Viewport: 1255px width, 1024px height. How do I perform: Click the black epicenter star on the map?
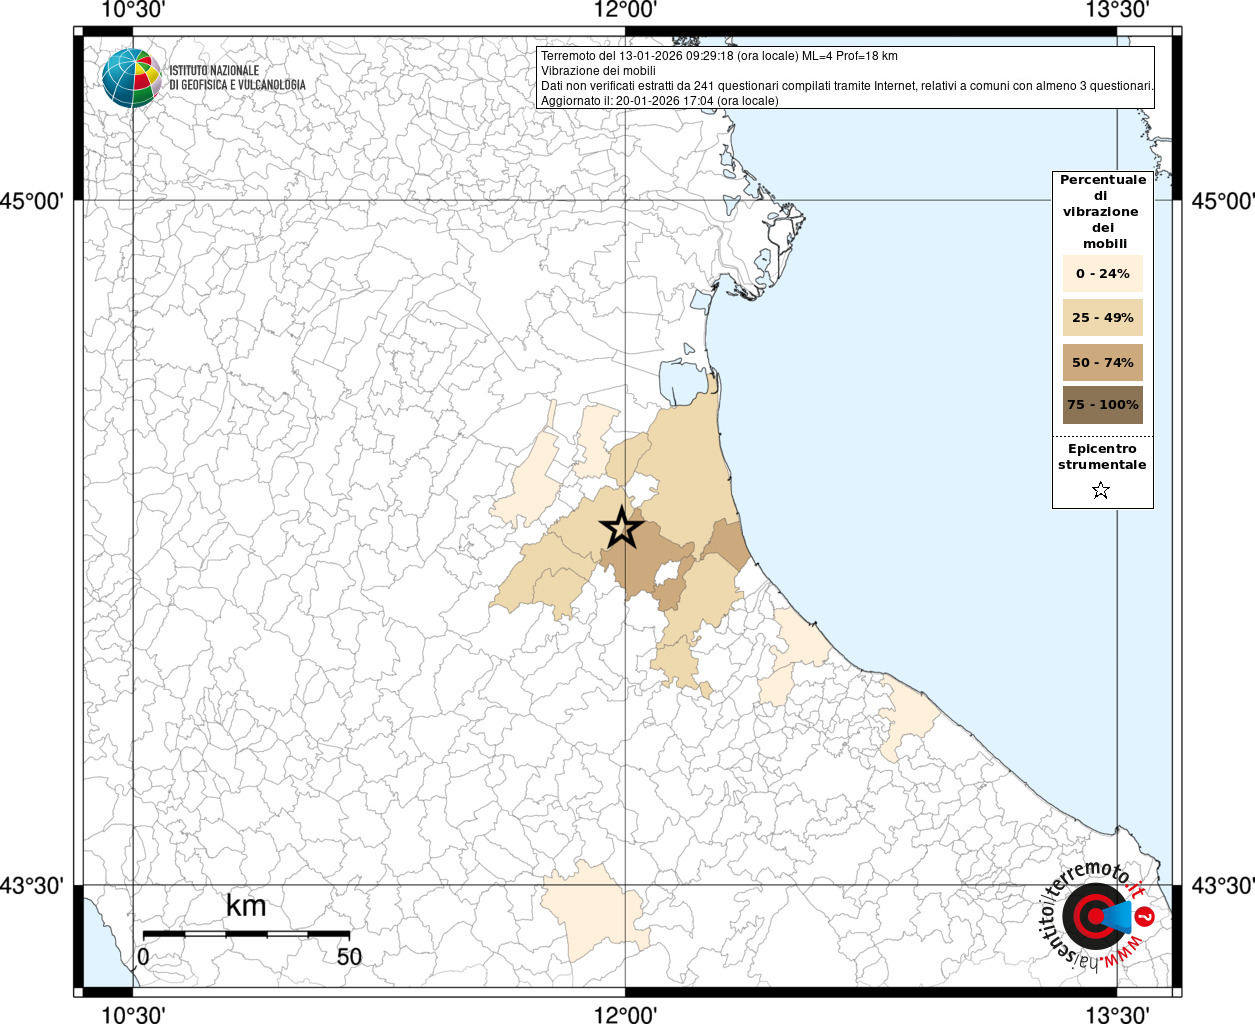click(622, 528)
